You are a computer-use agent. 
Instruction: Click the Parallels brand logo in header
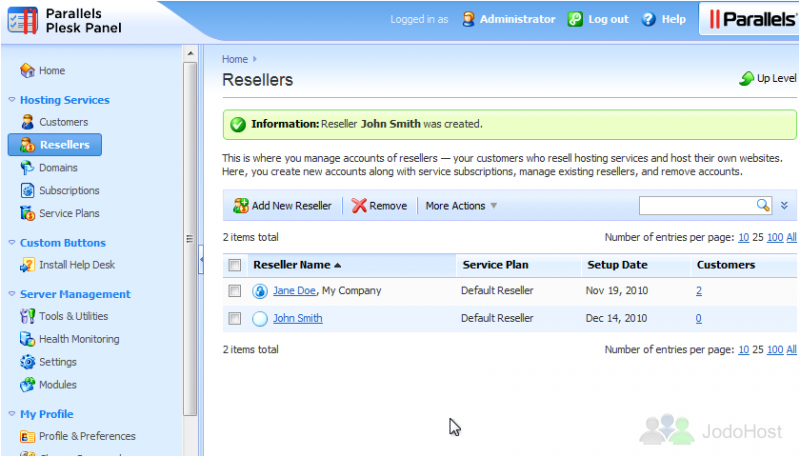[752, 19]
